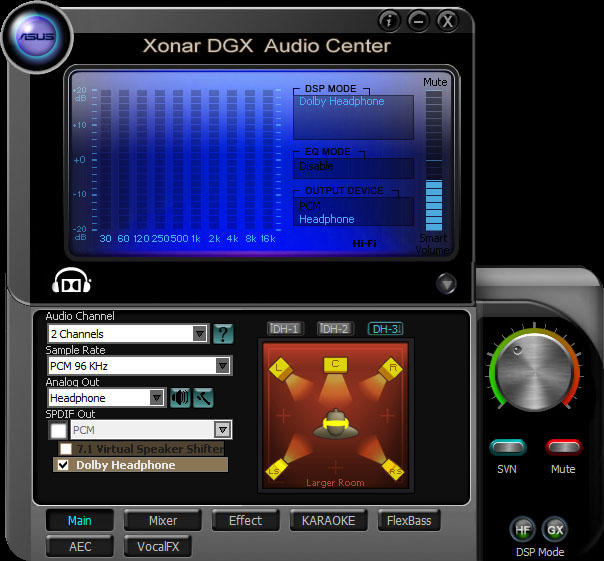Viewport: 604px width, 561px height.
Task: Switch to the FlexBass tab
Action: (409, 521)
